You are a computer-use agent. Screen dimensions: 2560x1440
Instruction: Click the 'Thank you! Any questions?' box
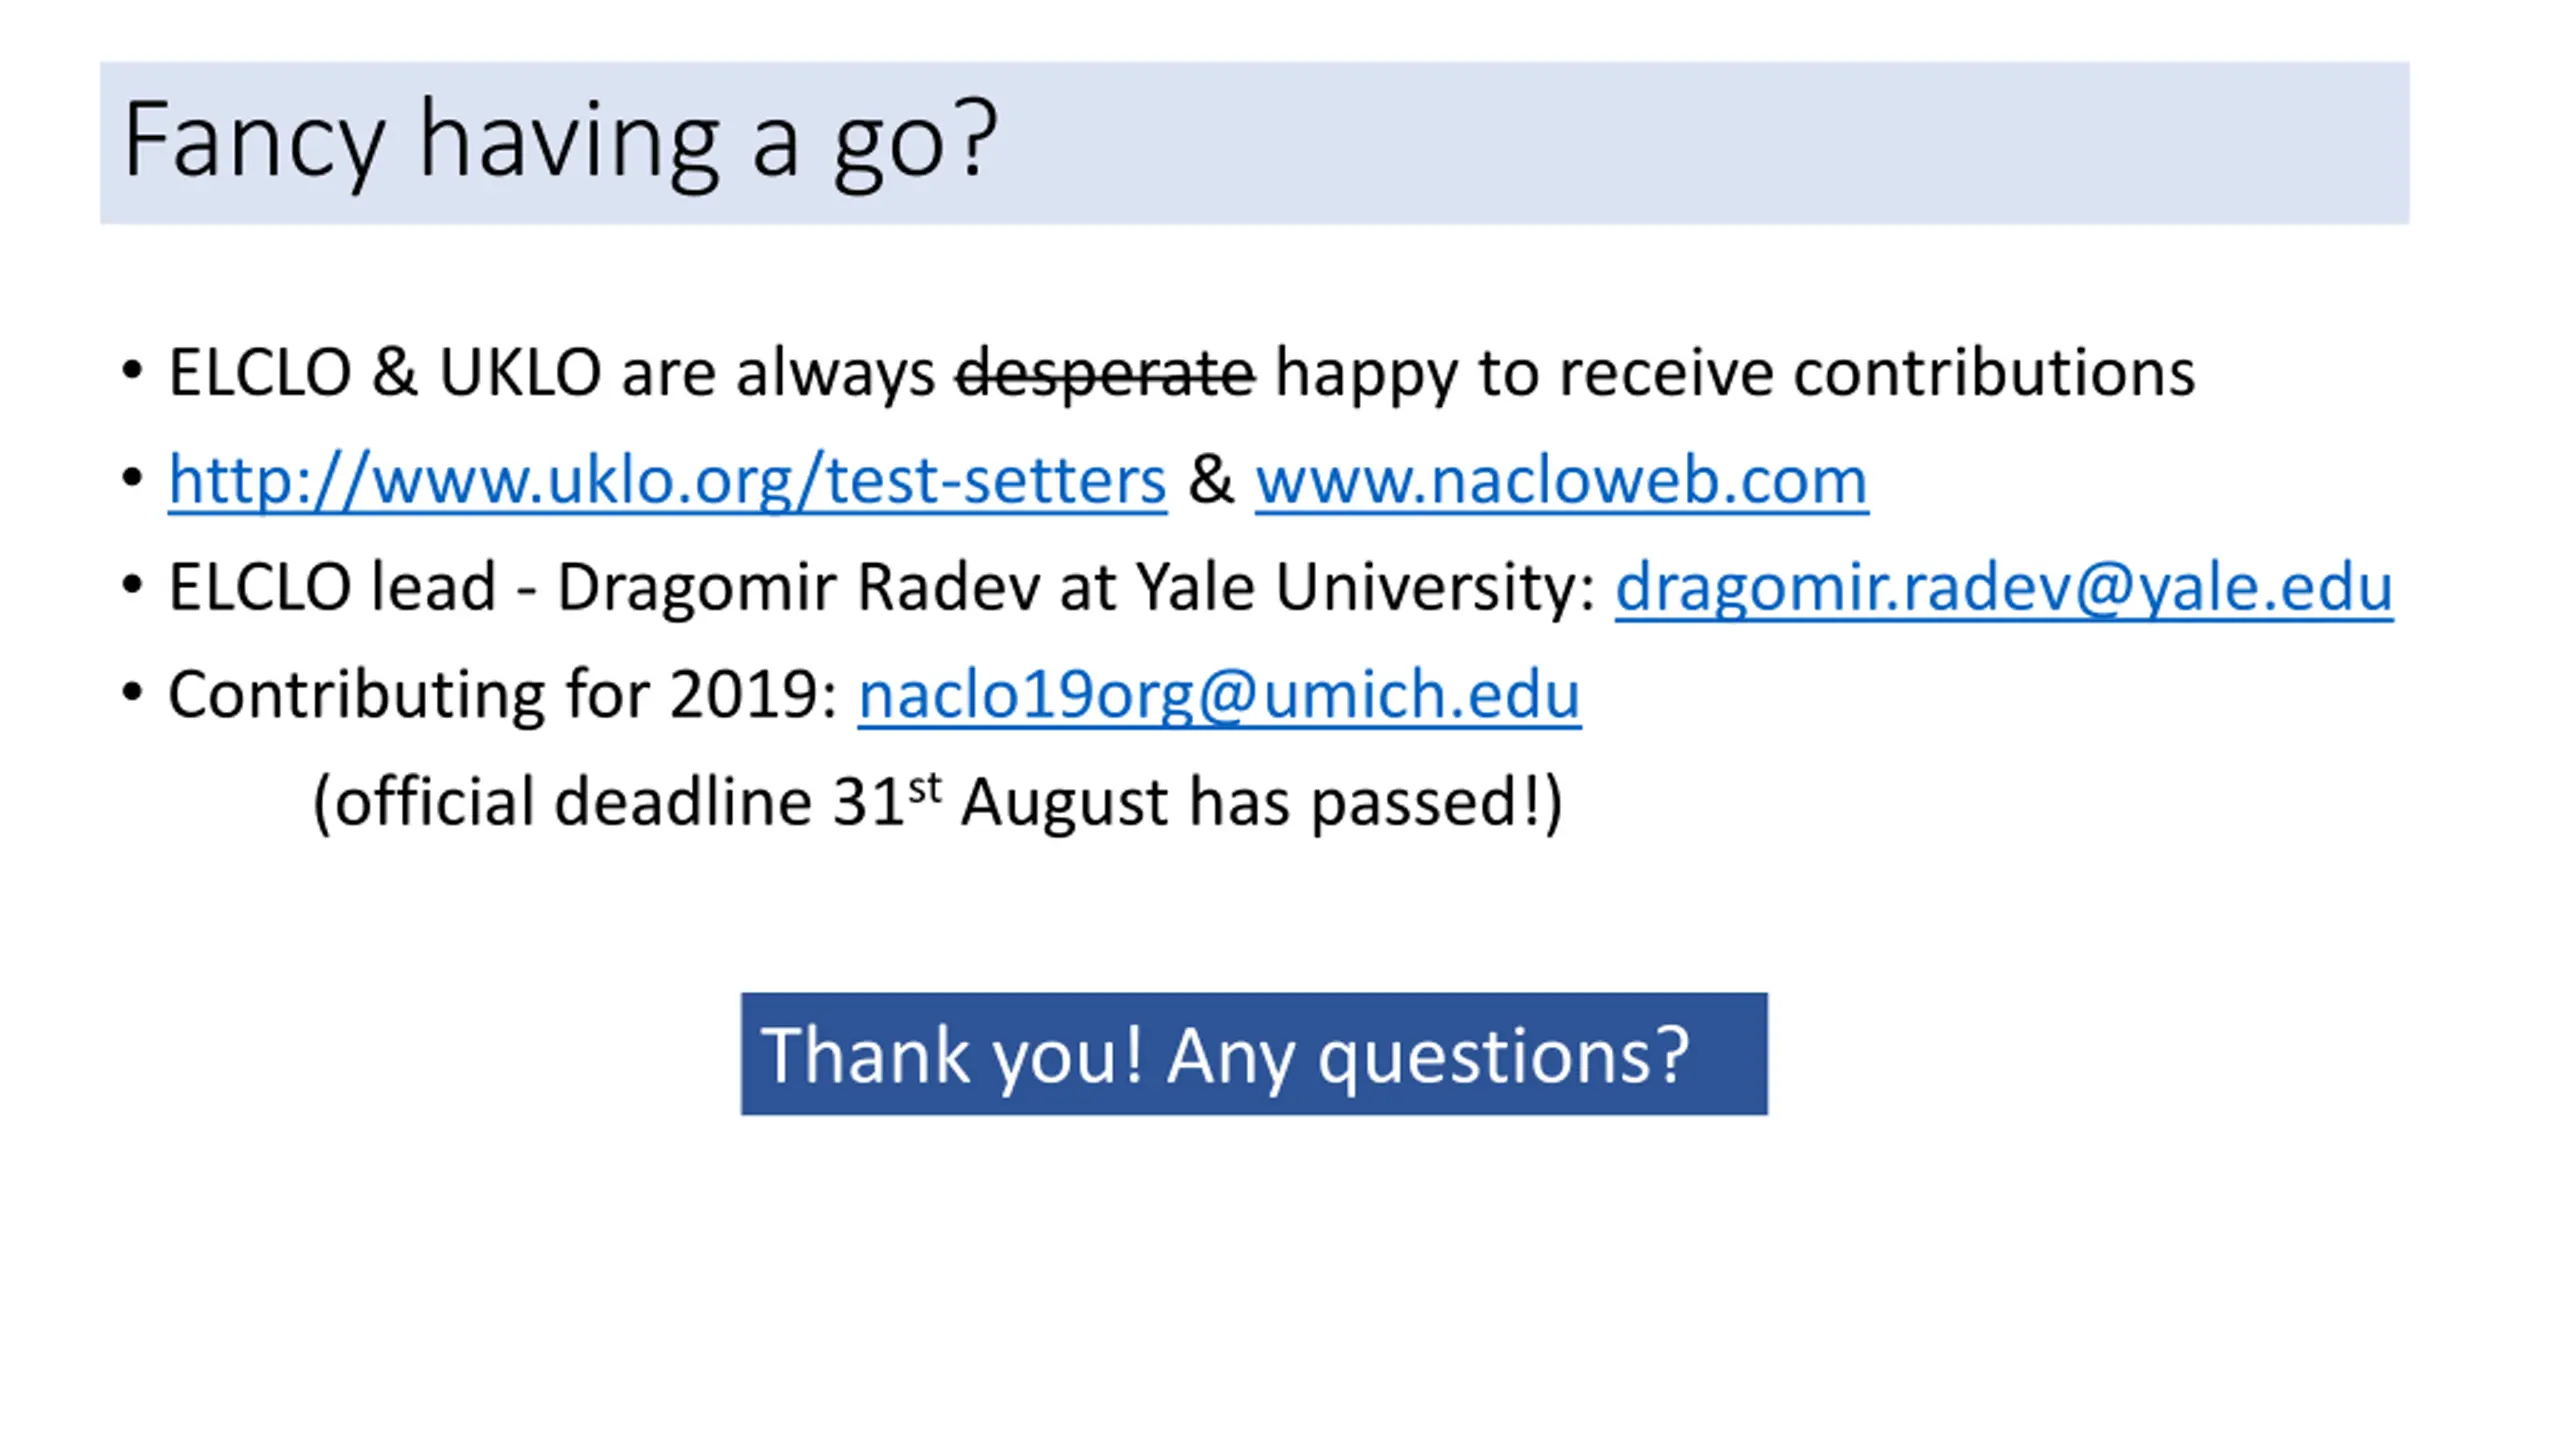[x=1254, y=1054]
